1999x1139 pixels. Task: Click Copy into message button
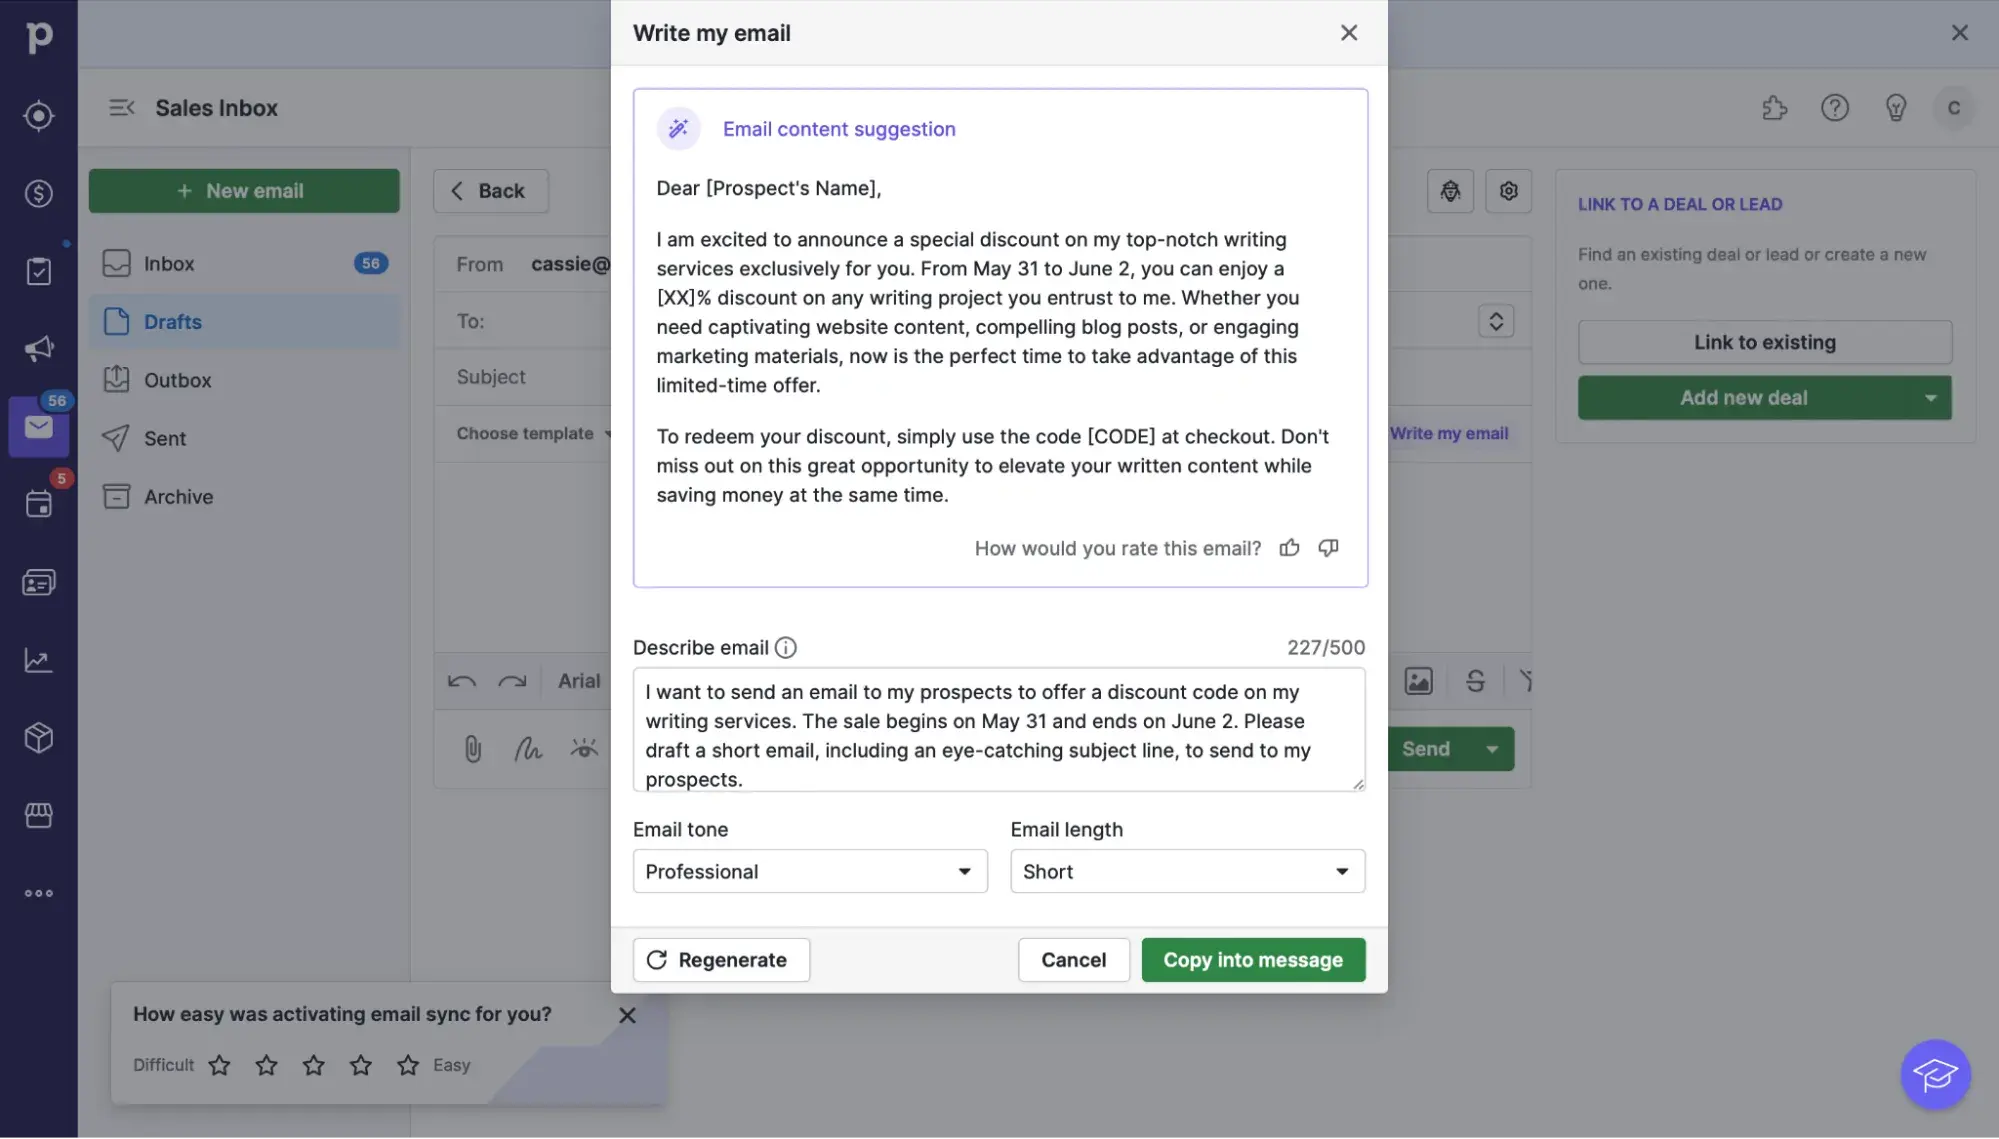(1252, 960)
